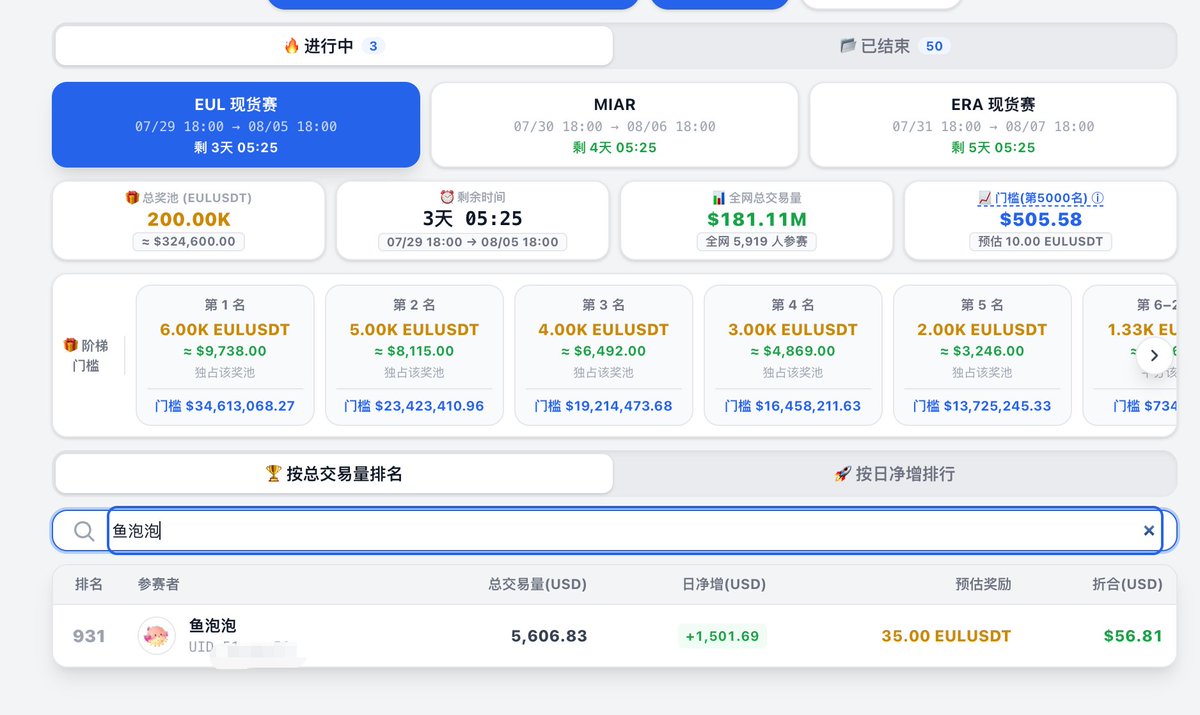Screen dimensions: 1200x715
Task: Switch to 按日净增排行 tab
Action: point(895,474)
